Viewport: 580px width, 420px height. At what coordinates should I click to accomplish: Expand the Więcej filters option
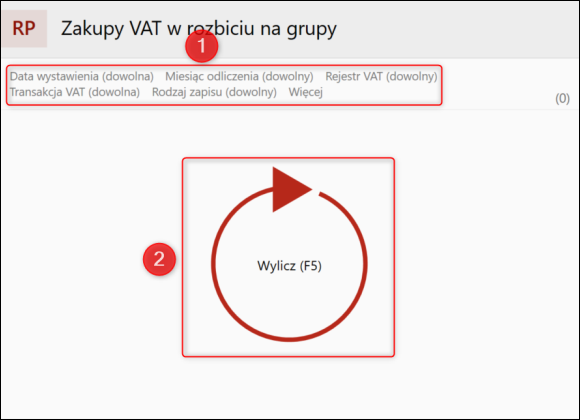(x=306, y=92)
